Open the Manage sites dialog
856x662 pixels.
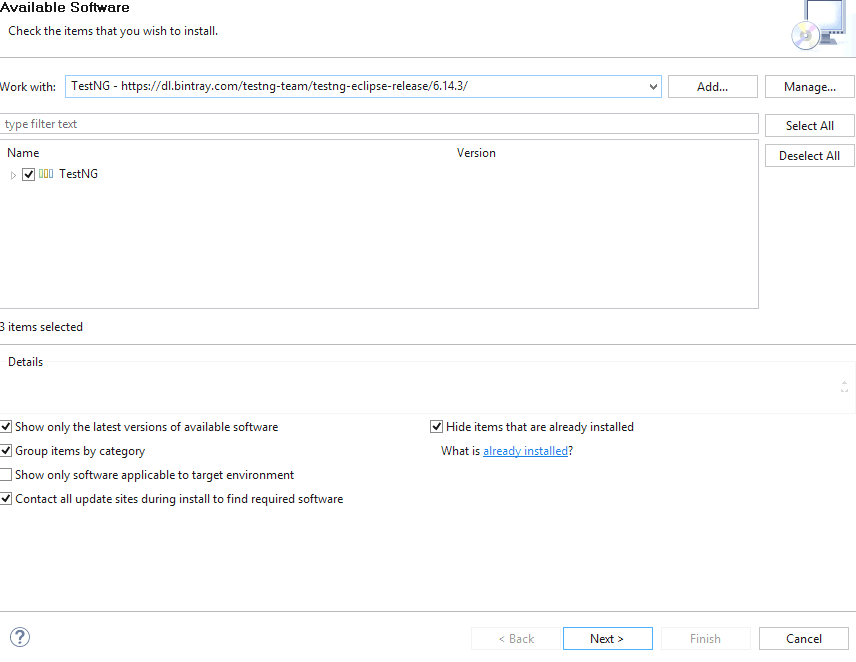point(809,86)
